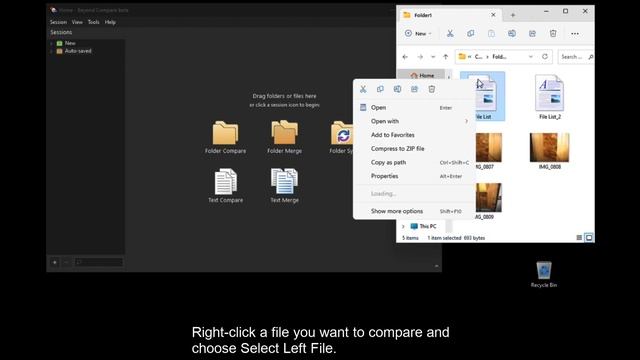Select the Auto-saved item in Sessions

(x=78, y=51)
